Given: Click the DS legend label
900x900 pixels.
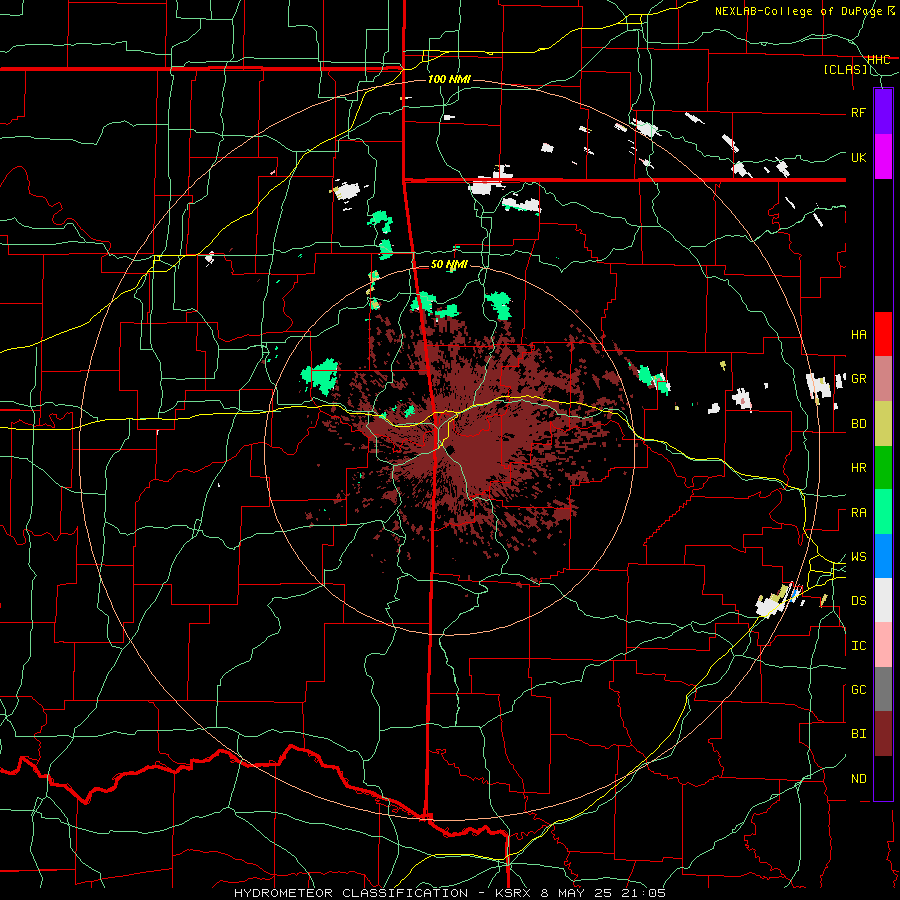Looking at the screenshot, I should 858,601.
